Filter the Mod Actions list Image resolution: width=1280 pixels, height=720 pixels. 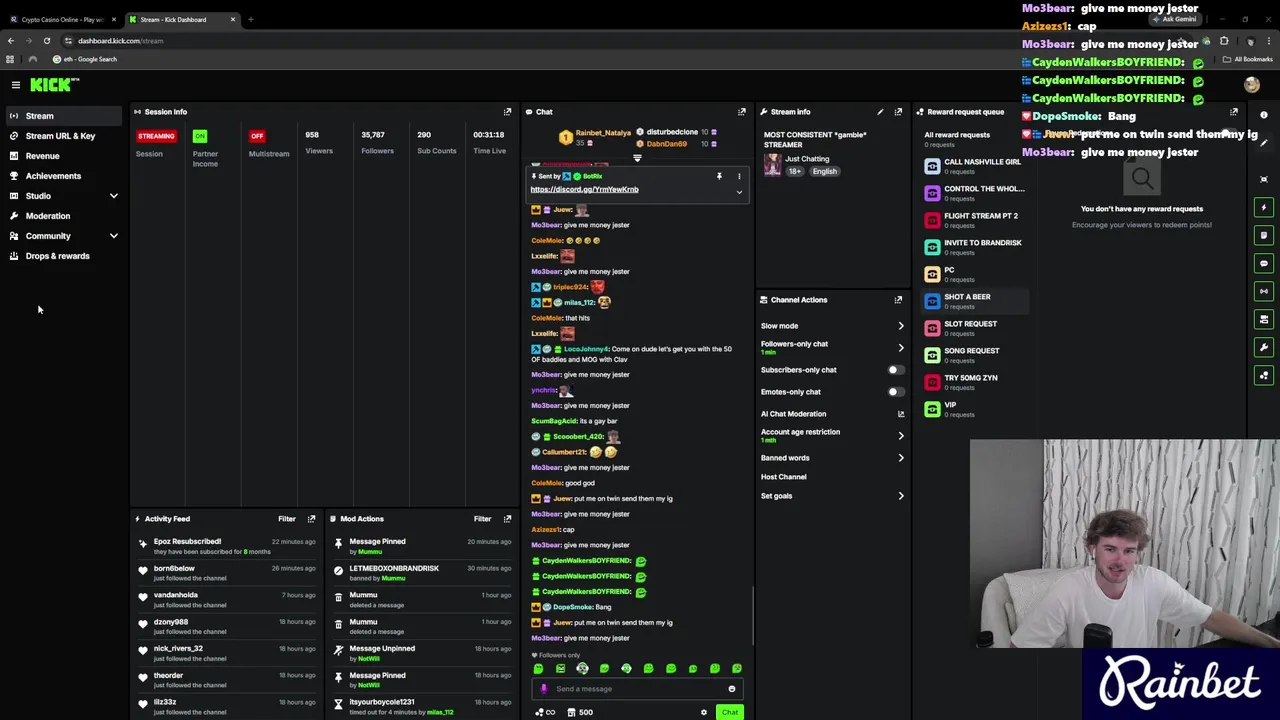[482, 519]
